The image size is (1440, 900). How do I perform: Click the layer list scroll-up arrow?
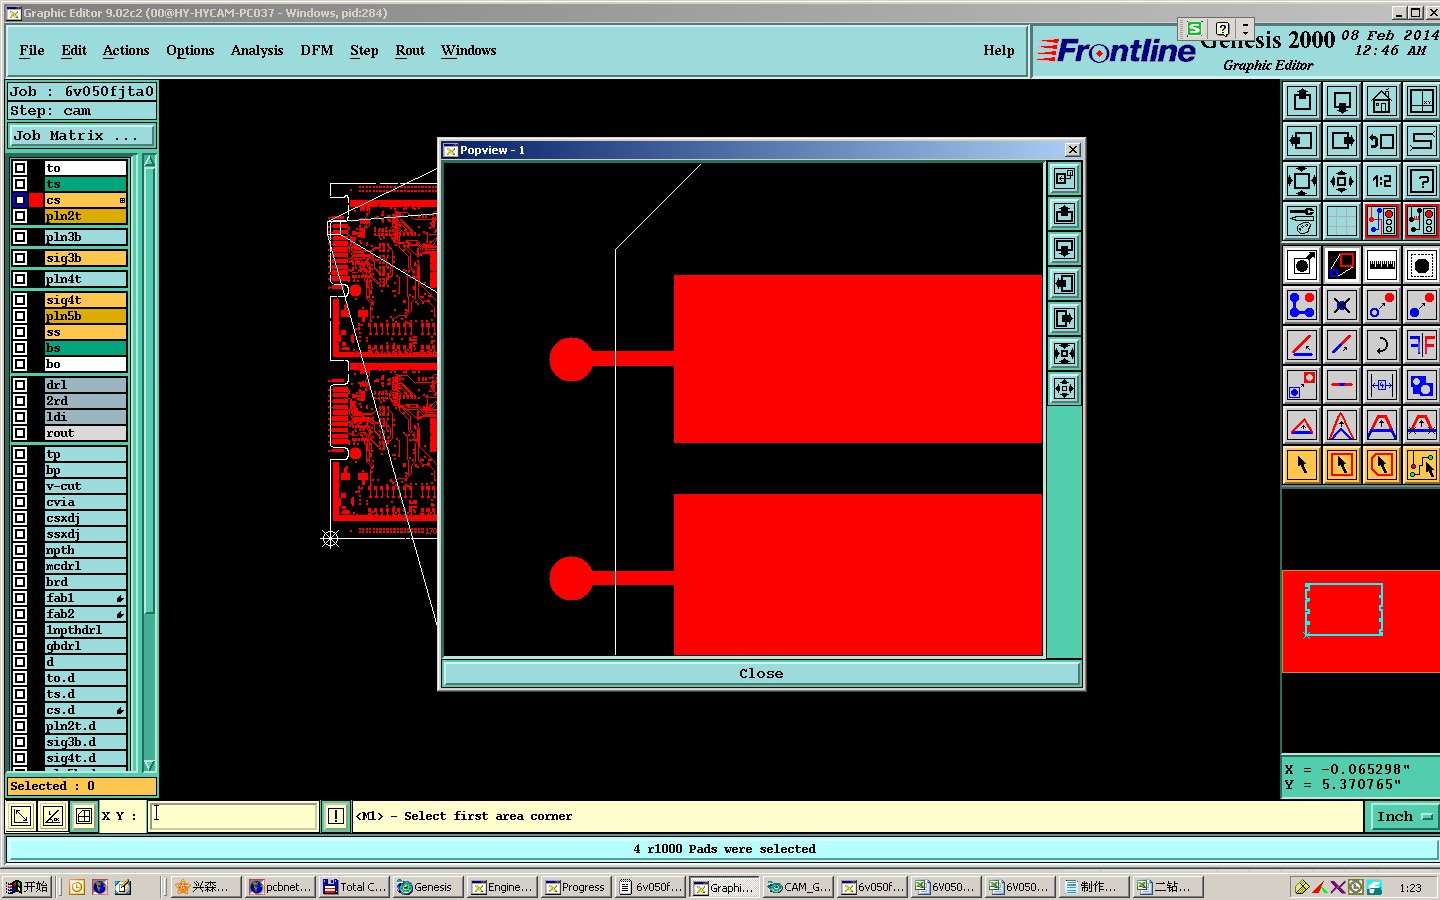[x=149, y=161]
